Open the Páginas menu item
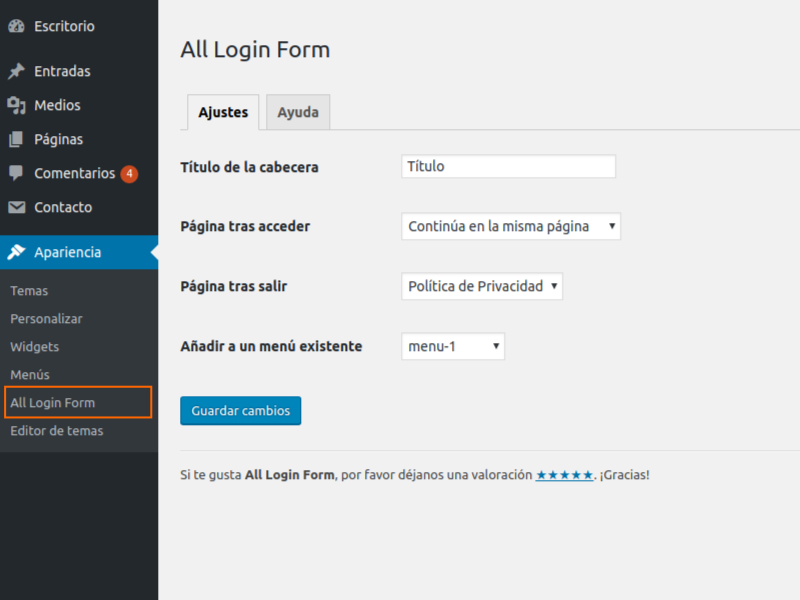The image size is (800, 600). pos(79,139)
